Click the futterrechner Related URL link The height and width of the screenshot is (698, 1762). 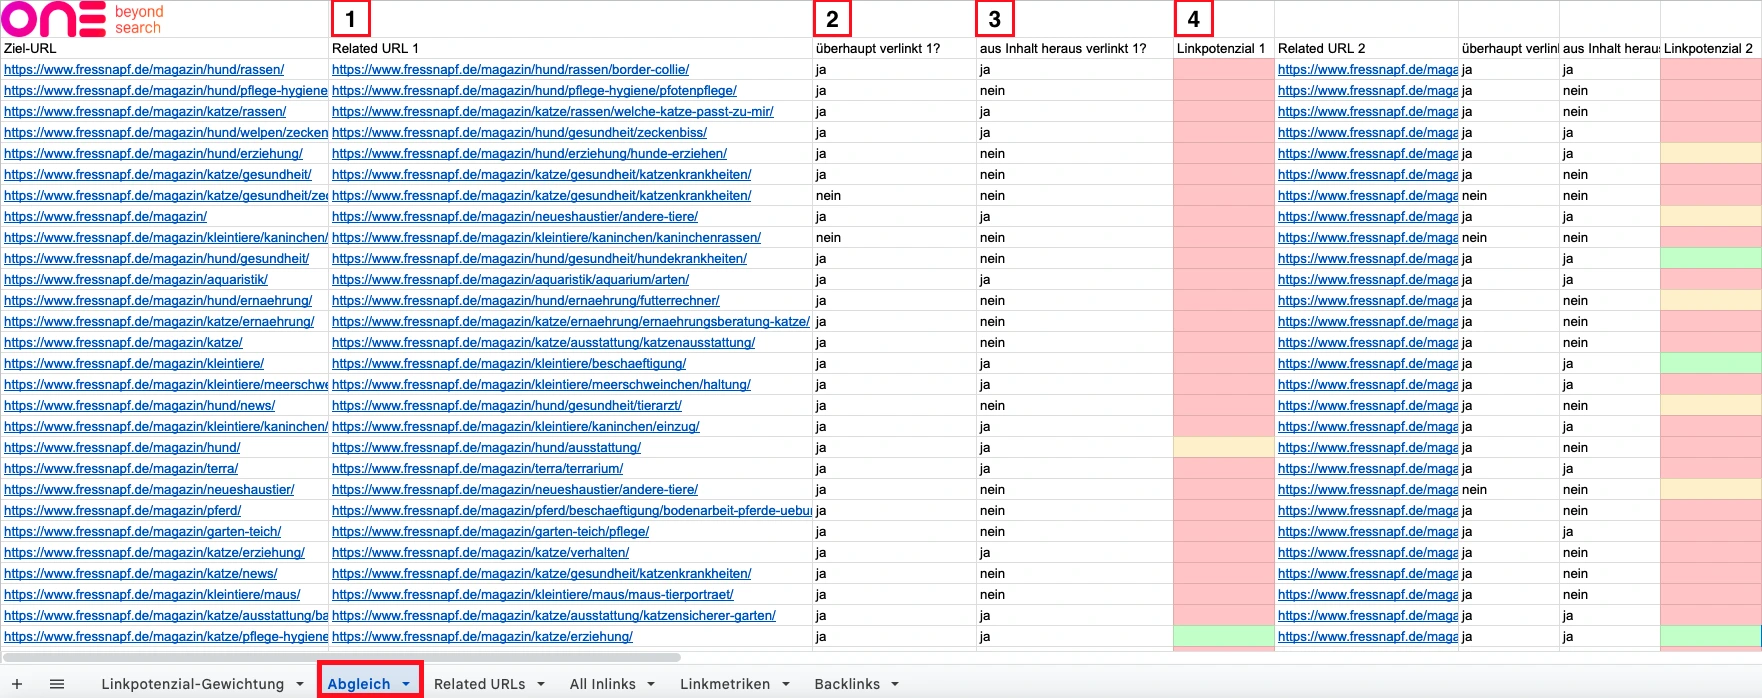tap(526, 301)
